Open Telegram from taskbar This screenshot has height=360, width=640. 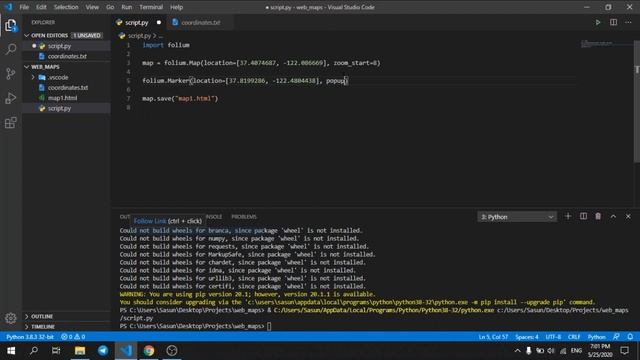(x=103, y=351)
